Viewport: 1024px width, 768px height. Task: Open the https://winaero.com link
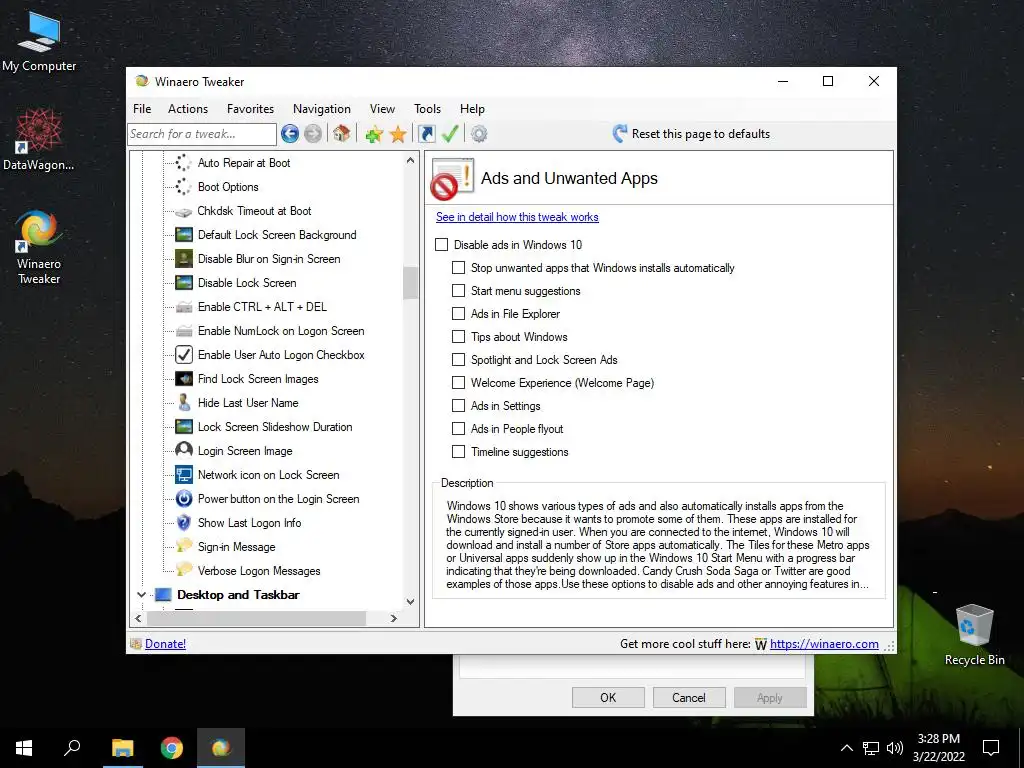click(824, 643)
